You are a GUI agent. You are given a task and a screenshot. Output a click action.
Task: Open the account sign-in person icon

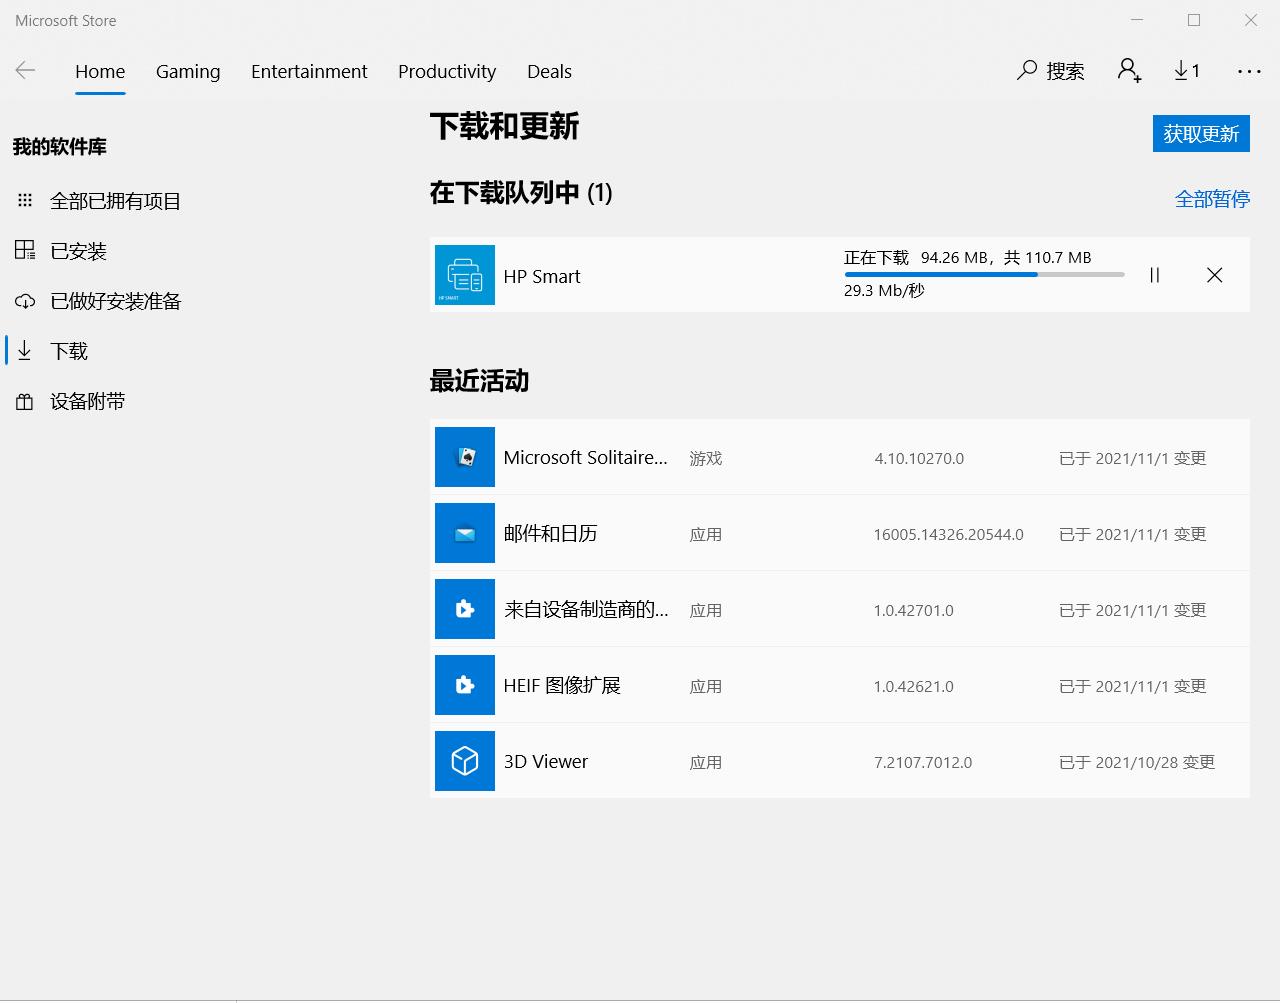tap(1129, 71)
